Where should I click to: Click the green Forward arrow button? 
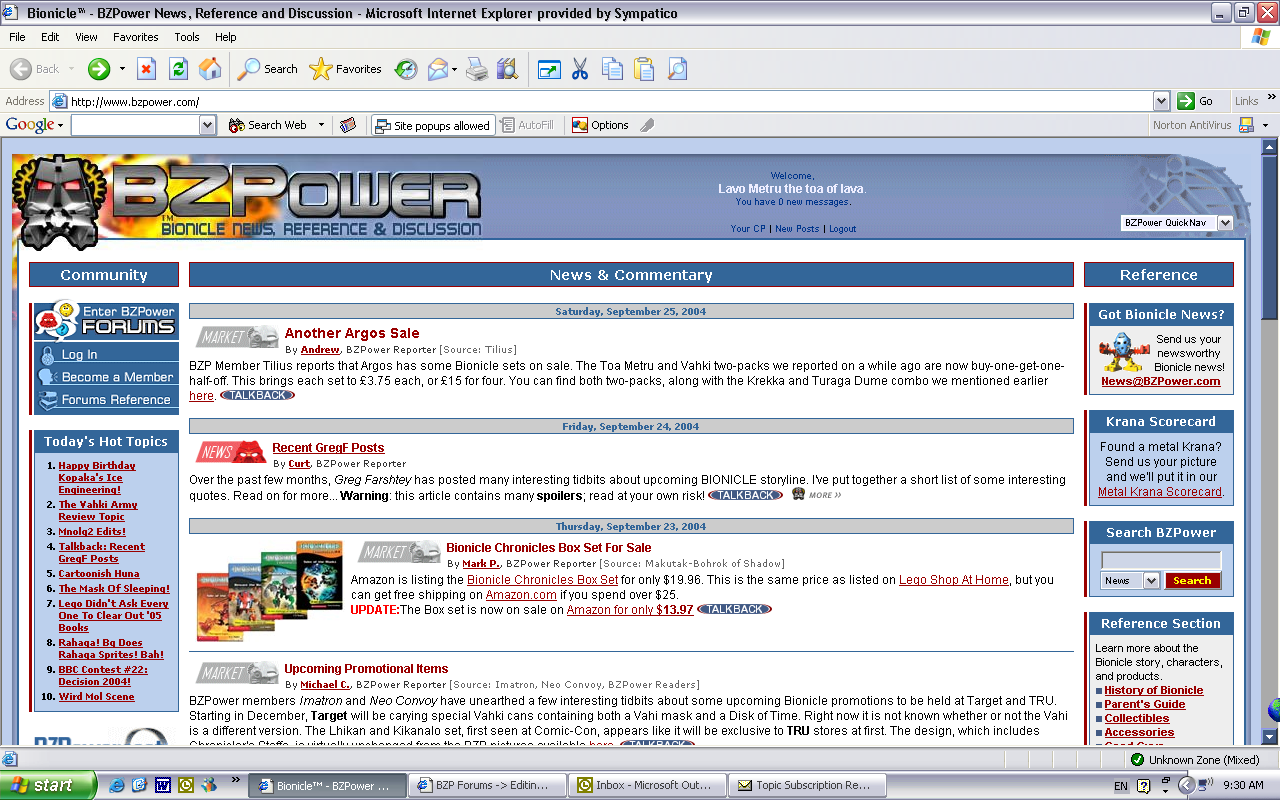[99, 69]
